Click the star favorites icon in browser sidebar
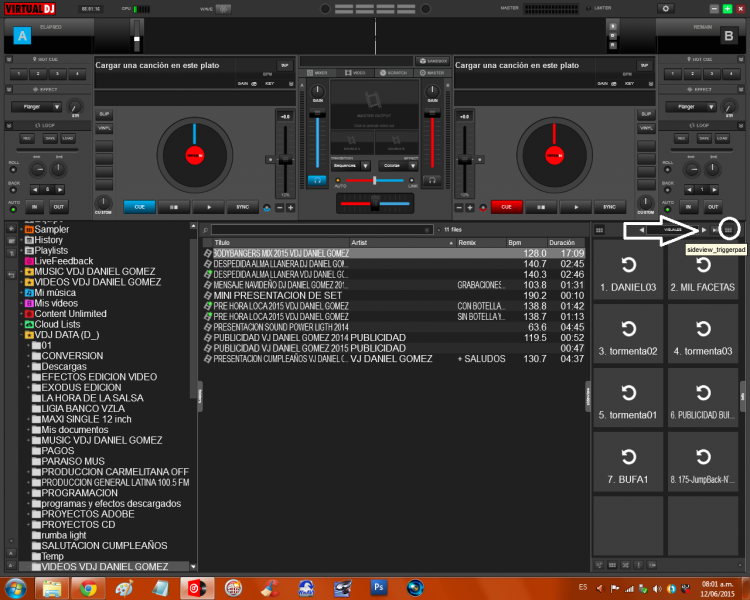 (x=11, y=229)
